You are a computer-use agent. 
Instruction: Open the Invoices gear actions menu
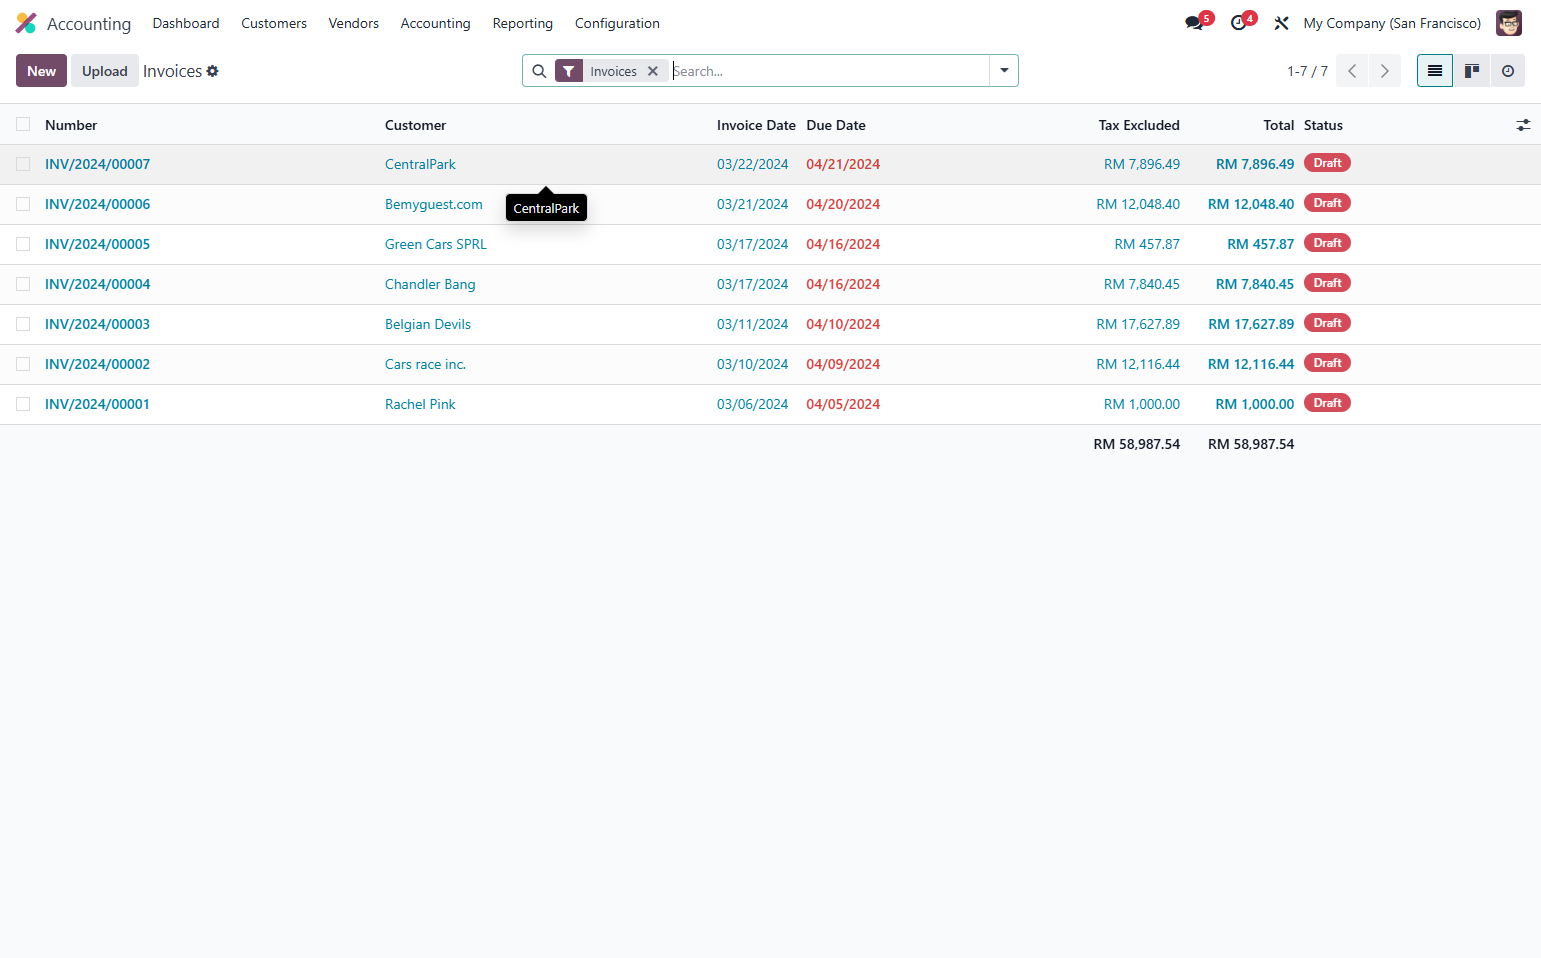pyautogui.click(x=212, y=71)
